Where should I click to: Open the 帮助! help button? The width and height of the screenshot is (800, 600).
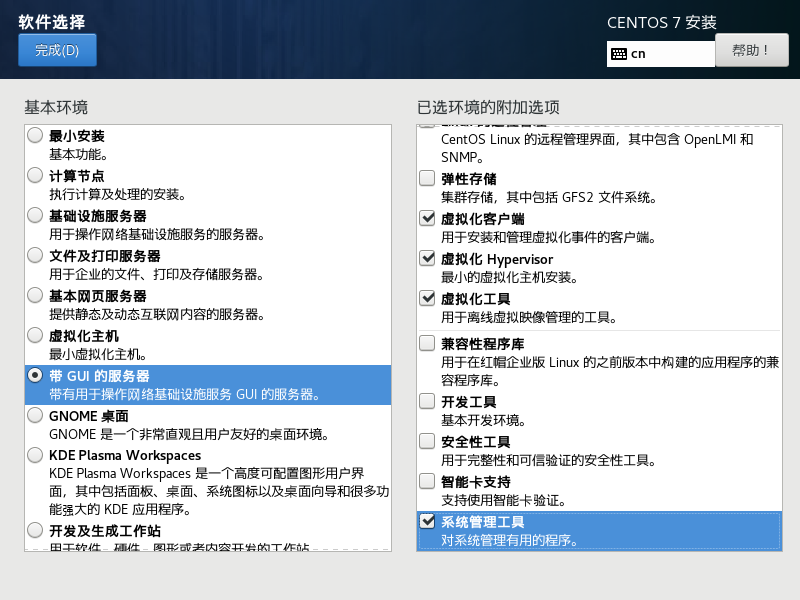752,50
